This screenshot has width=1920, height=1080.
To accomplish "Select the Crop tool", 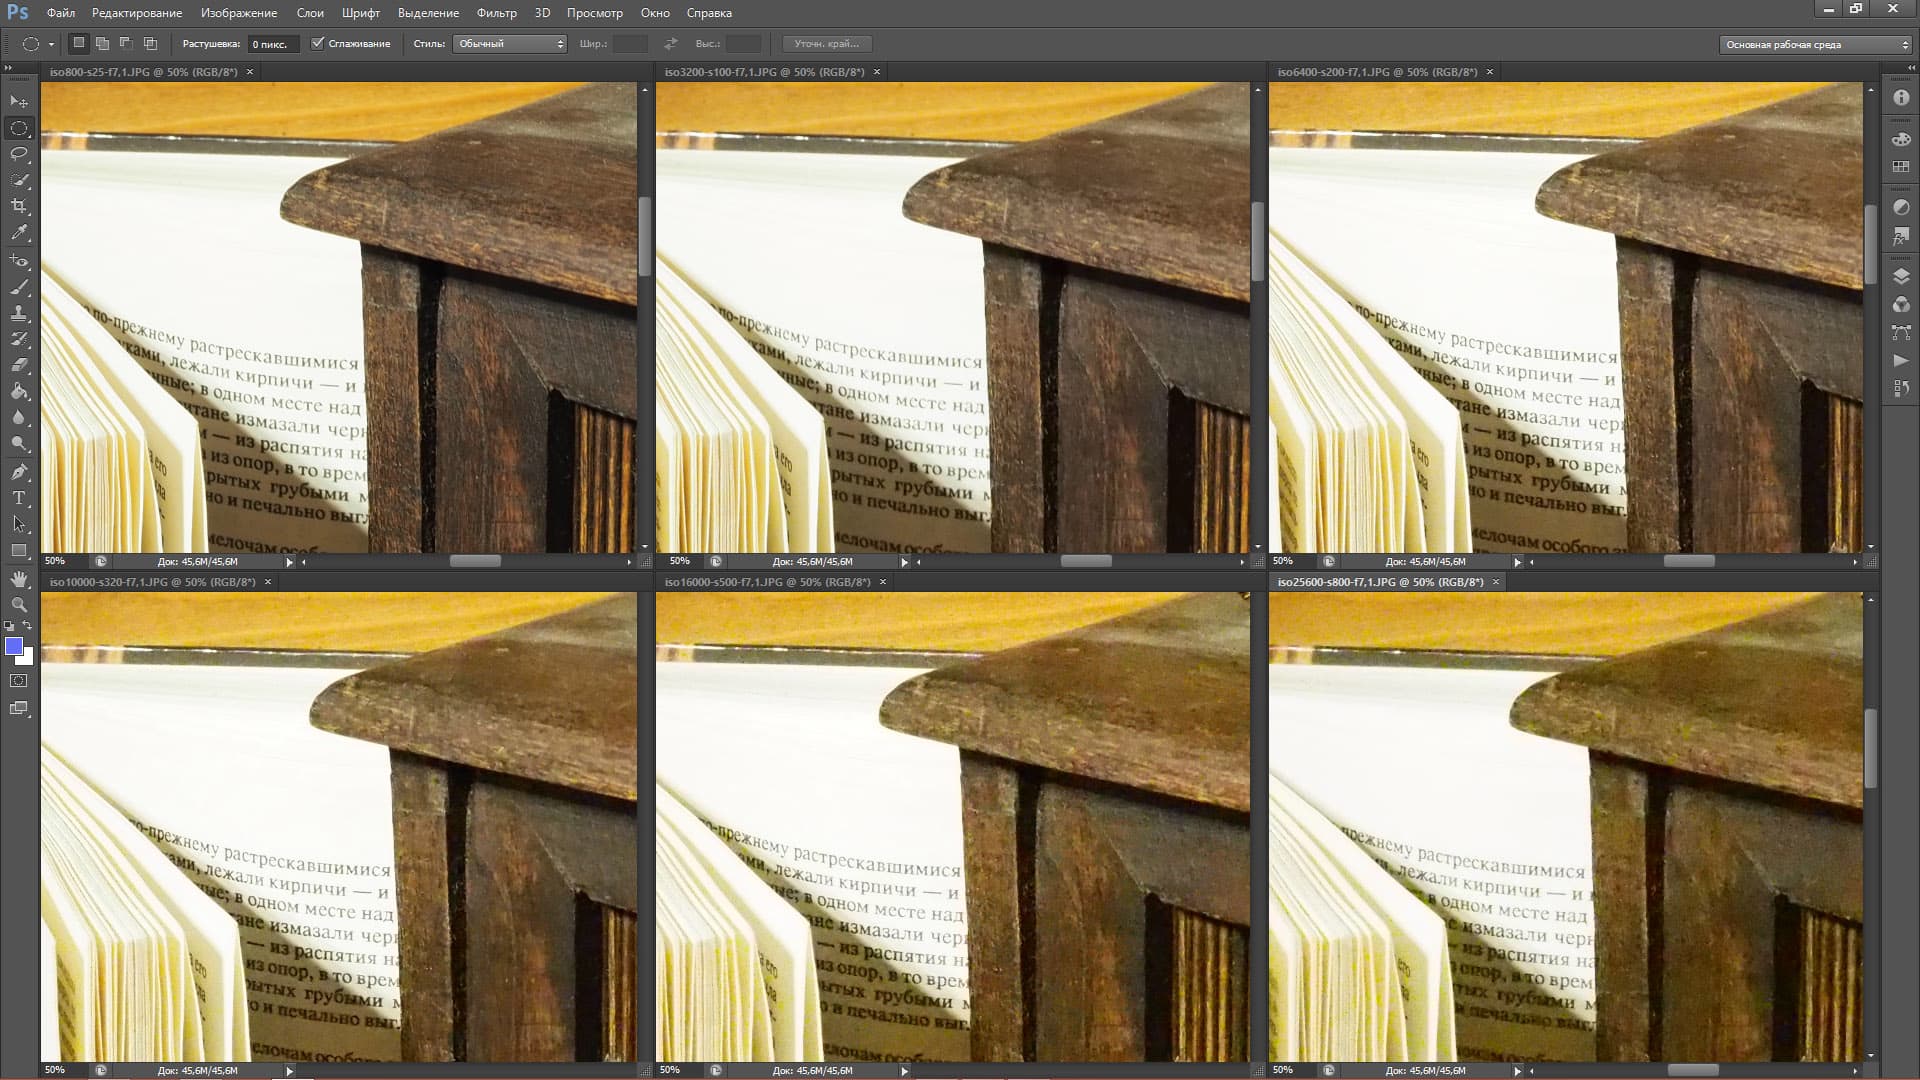I will pyautogui.click(x=19, y=206).
